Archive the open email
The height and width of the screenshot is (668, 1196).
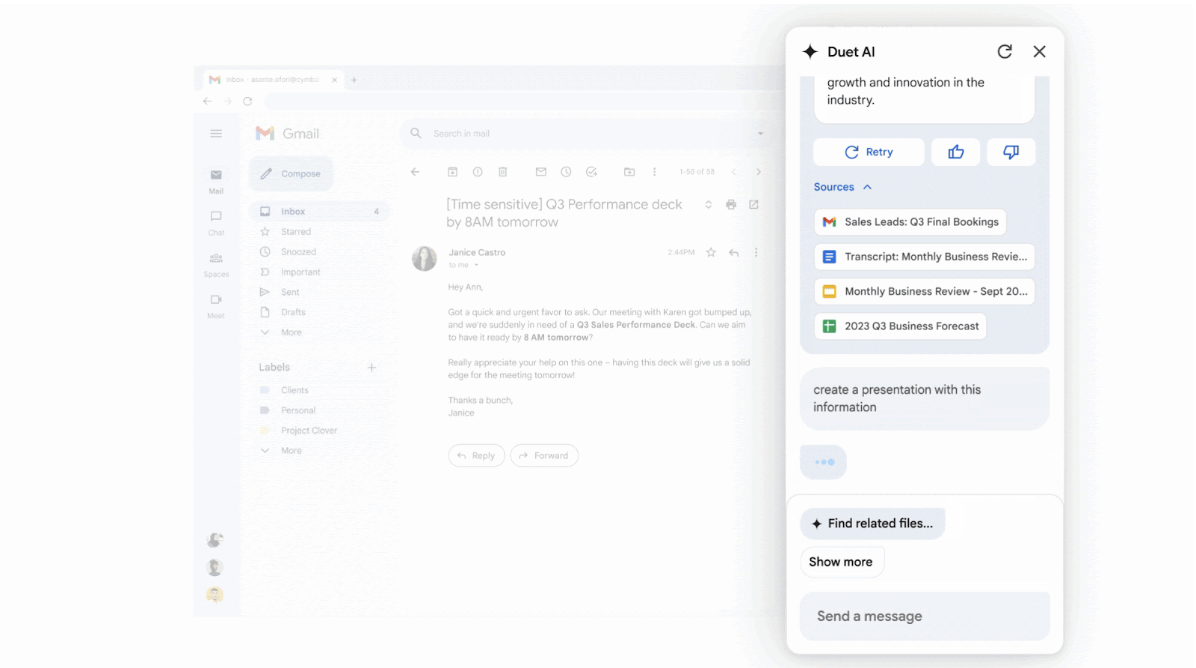pos(452,172)
